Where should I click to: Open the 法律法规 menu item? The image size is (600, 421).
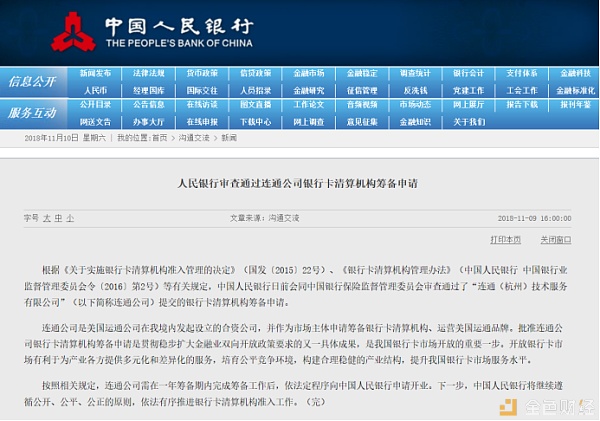pos(148,73)
